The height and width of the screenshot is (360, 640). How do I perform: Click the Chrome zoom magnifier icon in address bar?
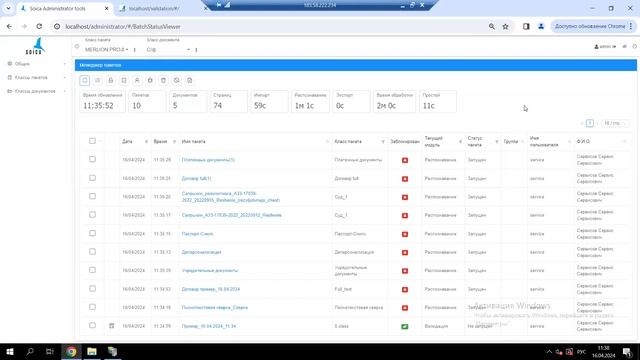tap(492, 27)
